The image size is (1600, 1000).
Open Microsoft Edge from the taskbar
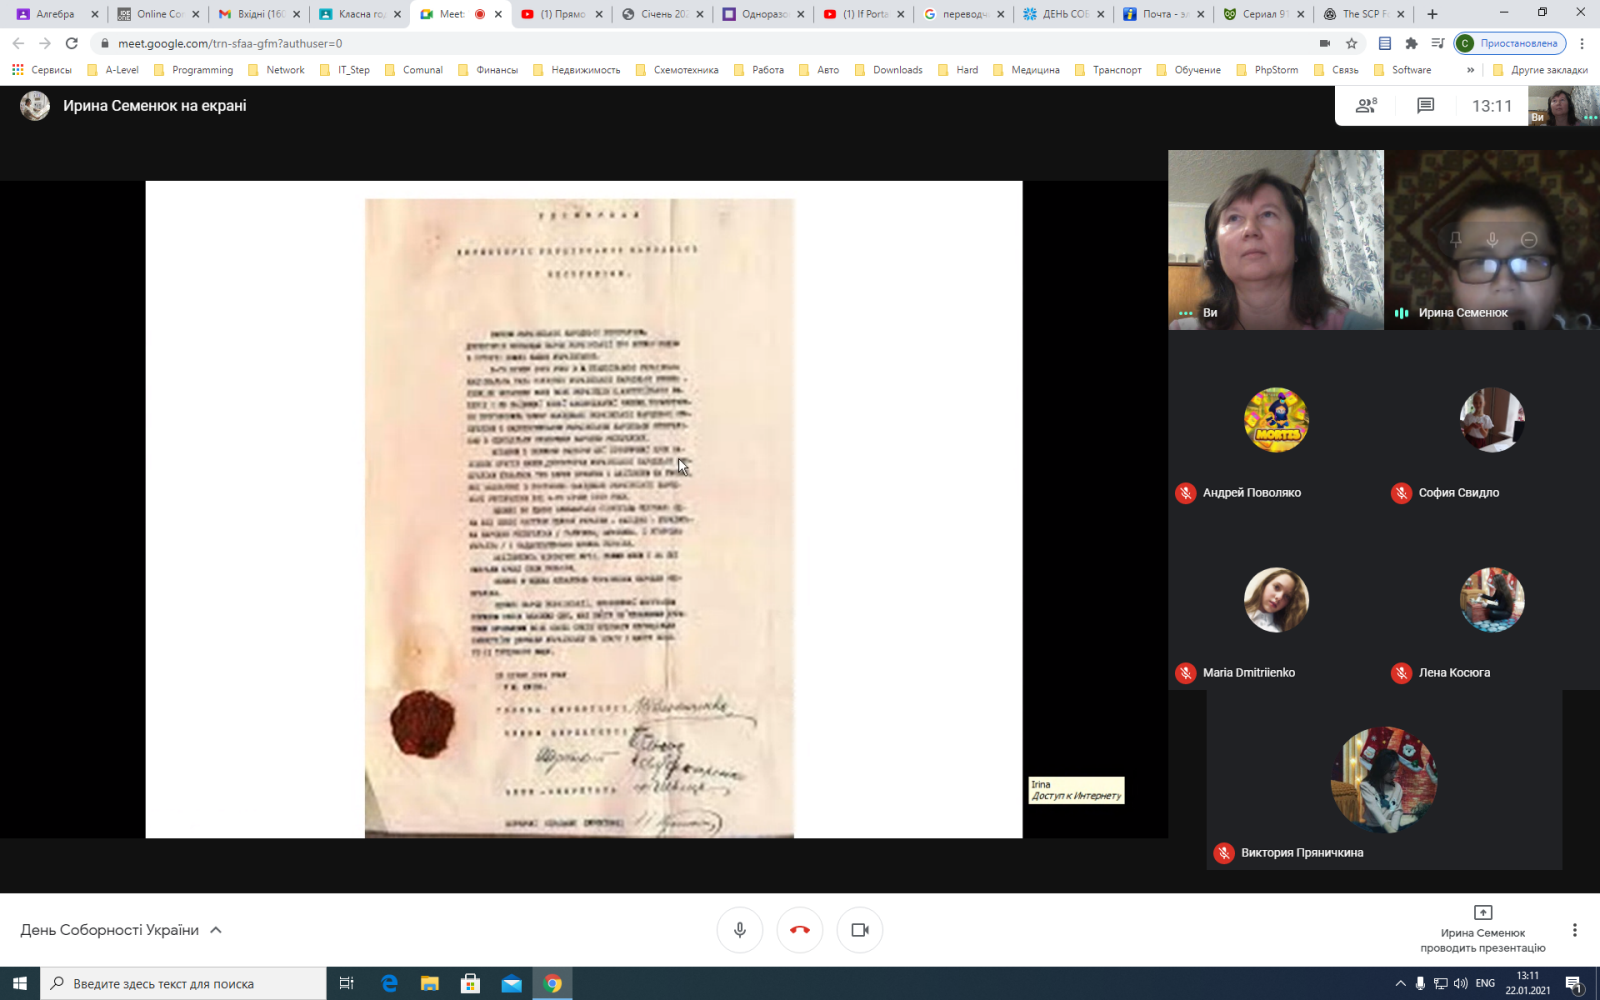click(389, 984)
